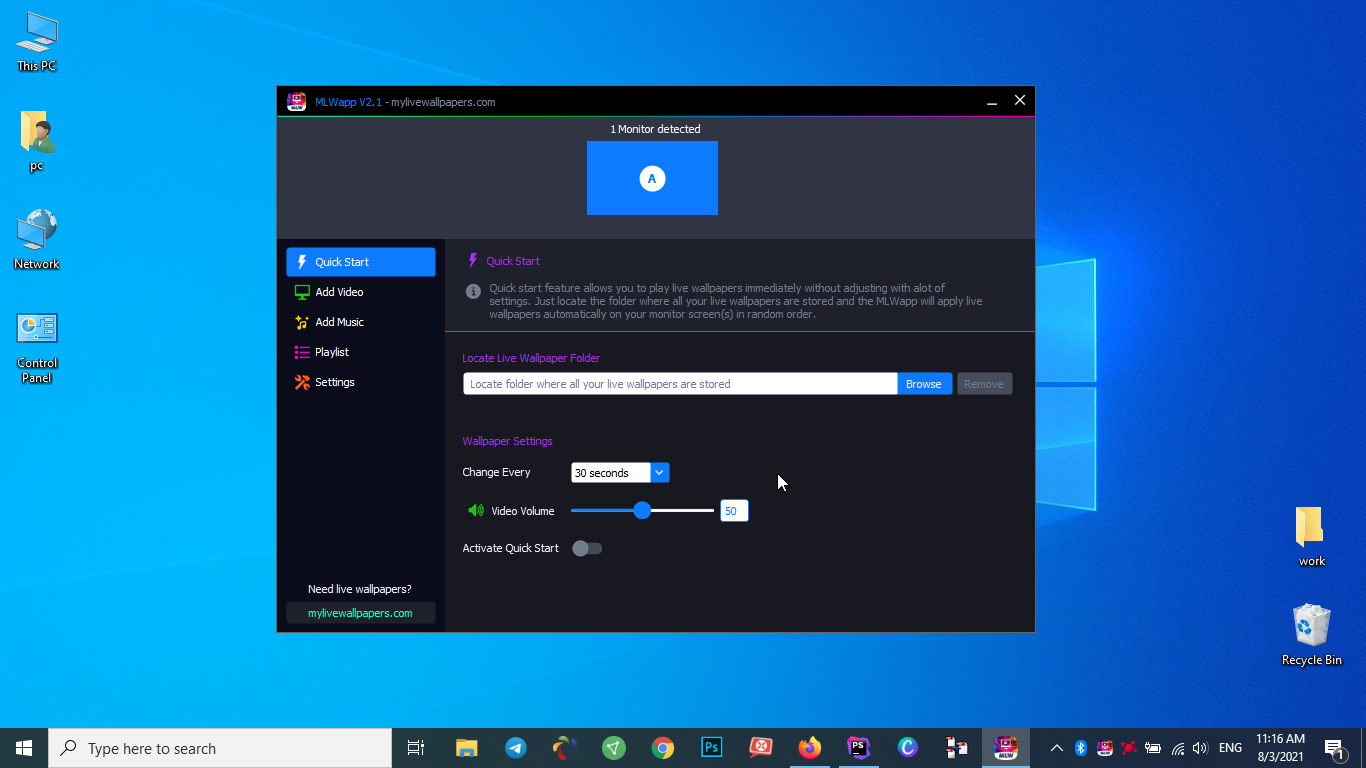Open Photoshop from the taskbar
Image resolution: width=1366 pixels, height=768 pixels.
click(x=712, y=748)
